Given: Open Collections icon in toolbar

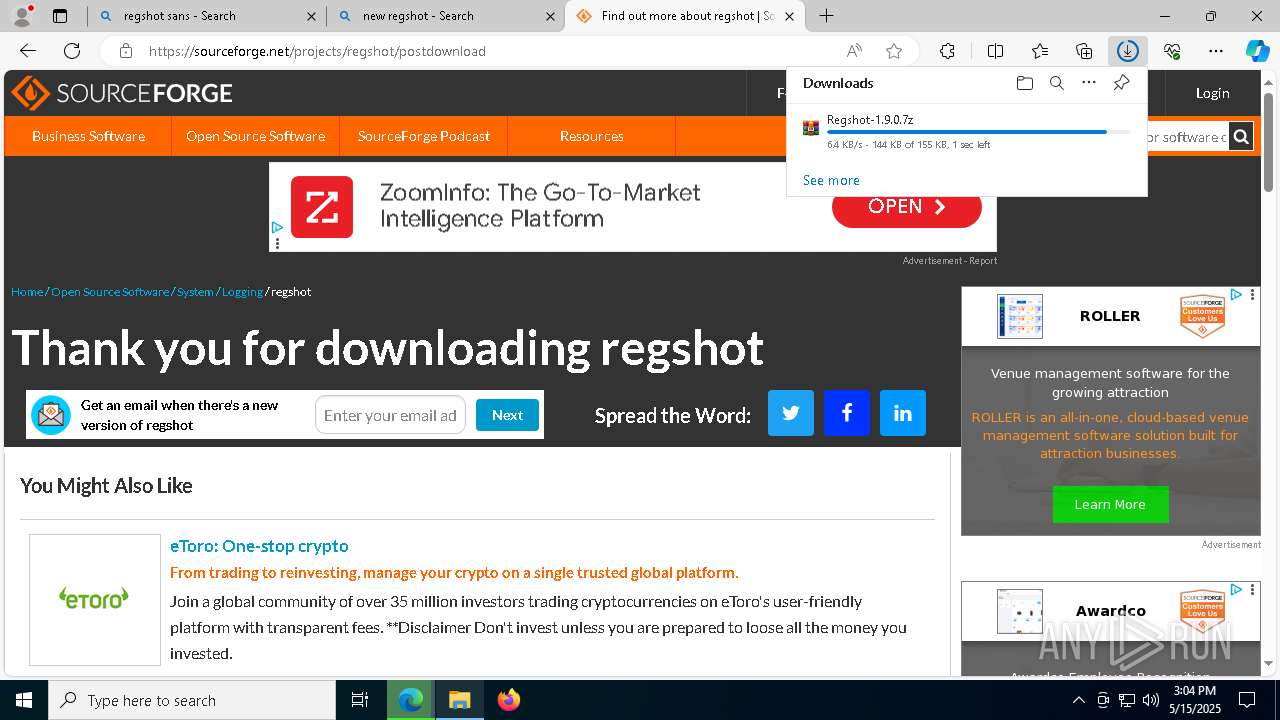Looking at the screenshot, I should (1084, 51).
